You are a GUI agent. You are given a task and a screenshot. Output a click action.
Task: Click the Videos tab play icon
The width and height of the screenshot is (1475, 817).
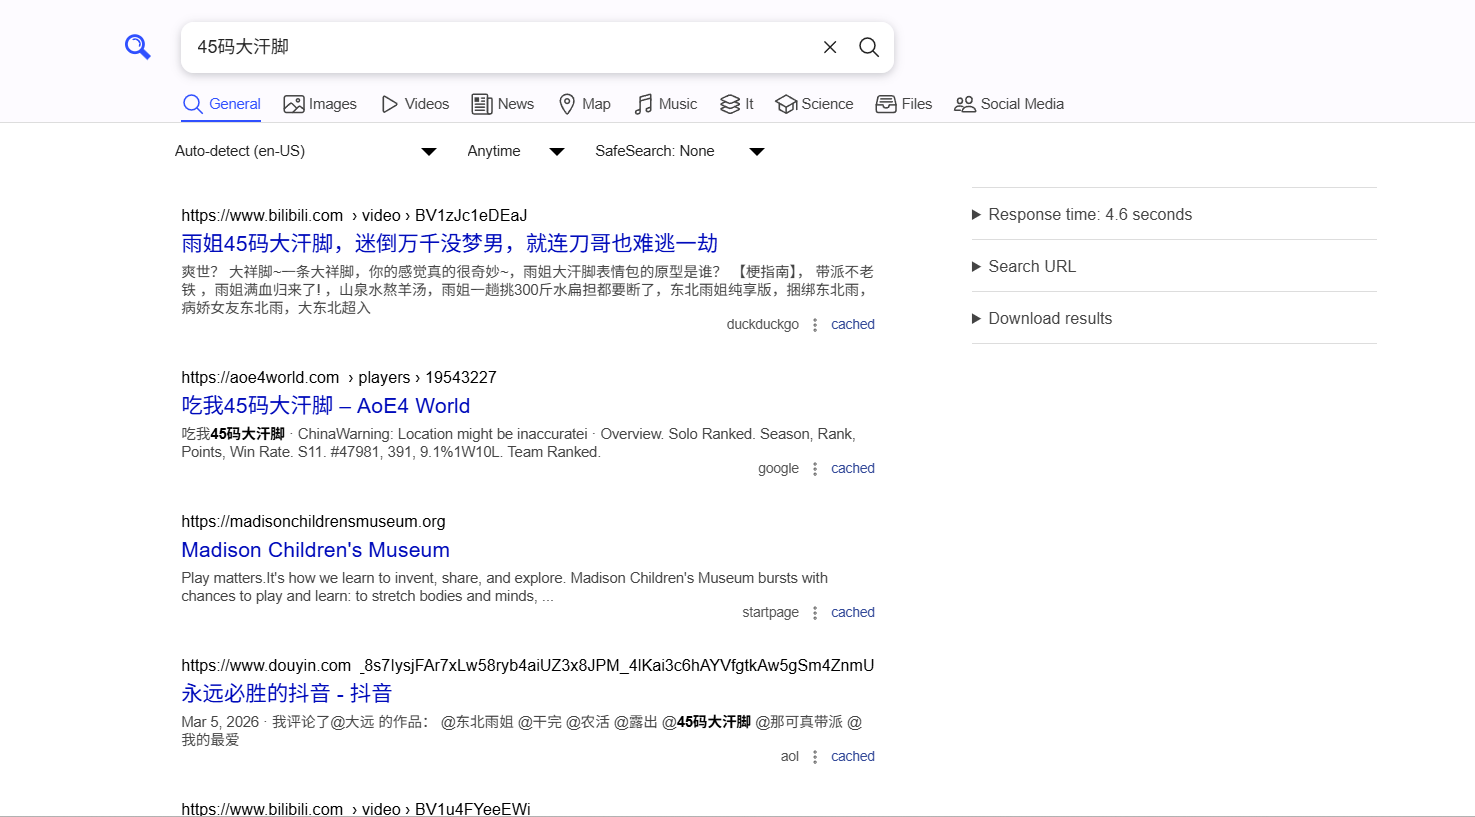(390, 104)
